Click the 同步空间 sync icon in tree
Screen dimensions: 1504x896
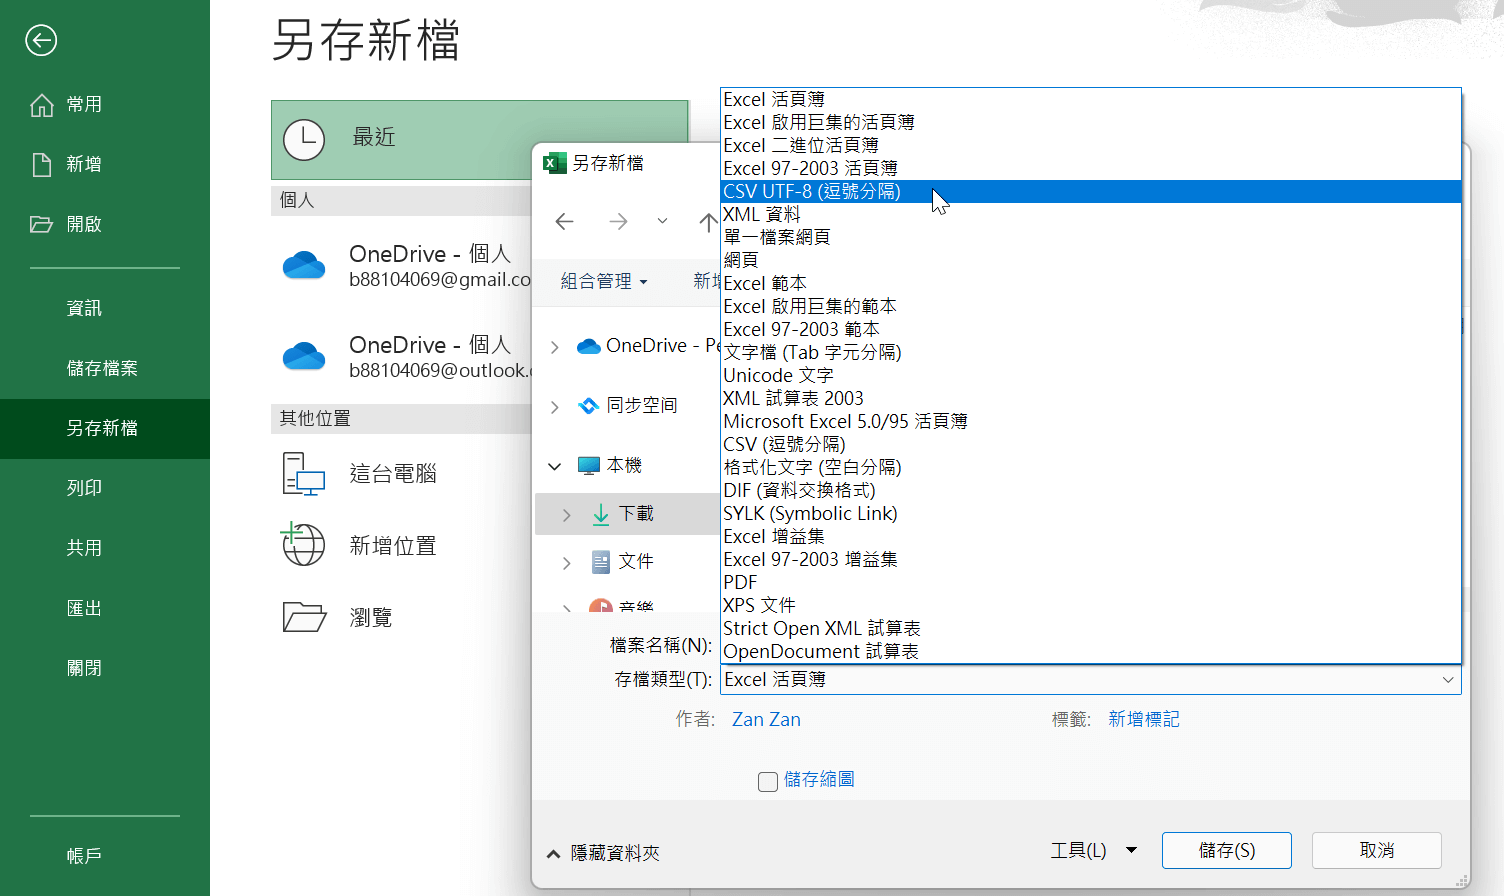pos(589,405)
